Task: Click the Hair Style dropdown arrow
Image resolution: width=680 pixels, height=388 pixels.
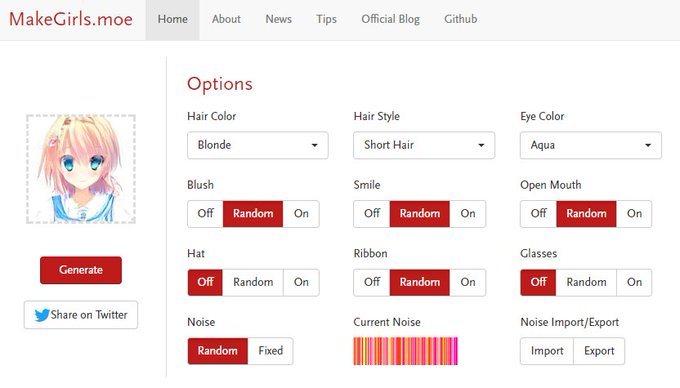Action: pos(481,145)
